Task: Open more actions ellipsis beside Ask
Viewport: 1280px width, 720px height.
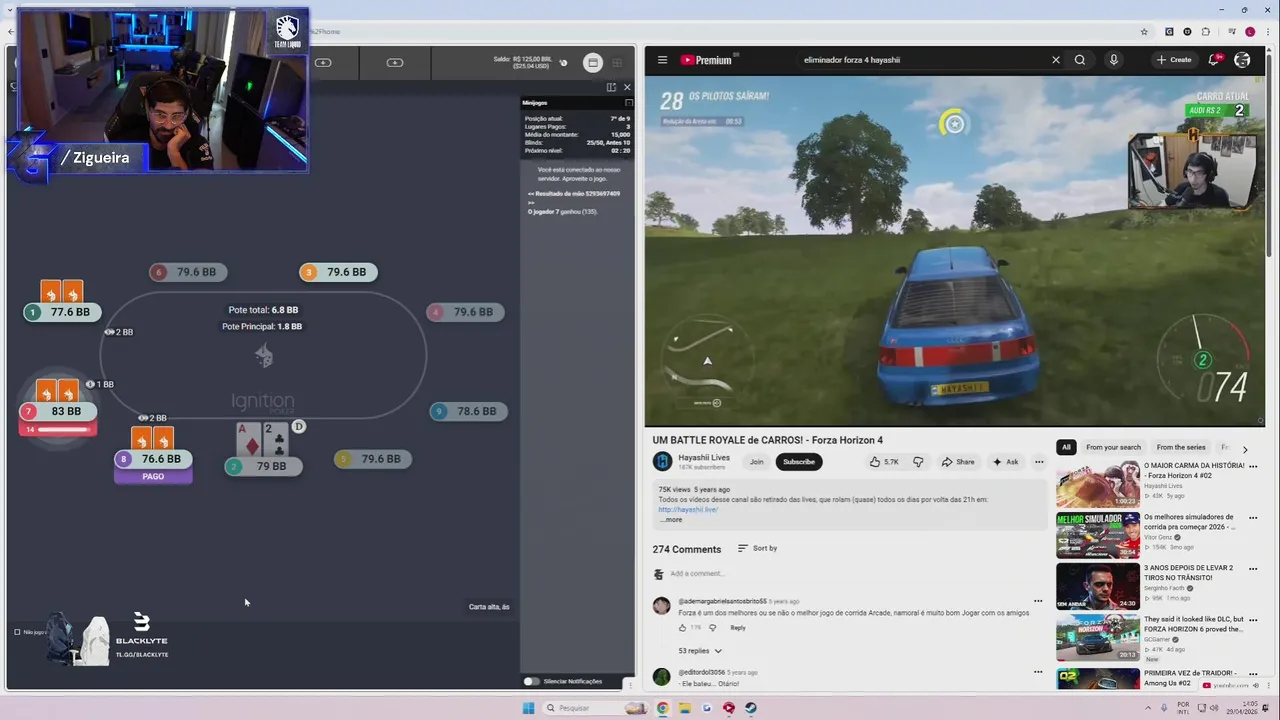Action: click(x=1039, y=462)
